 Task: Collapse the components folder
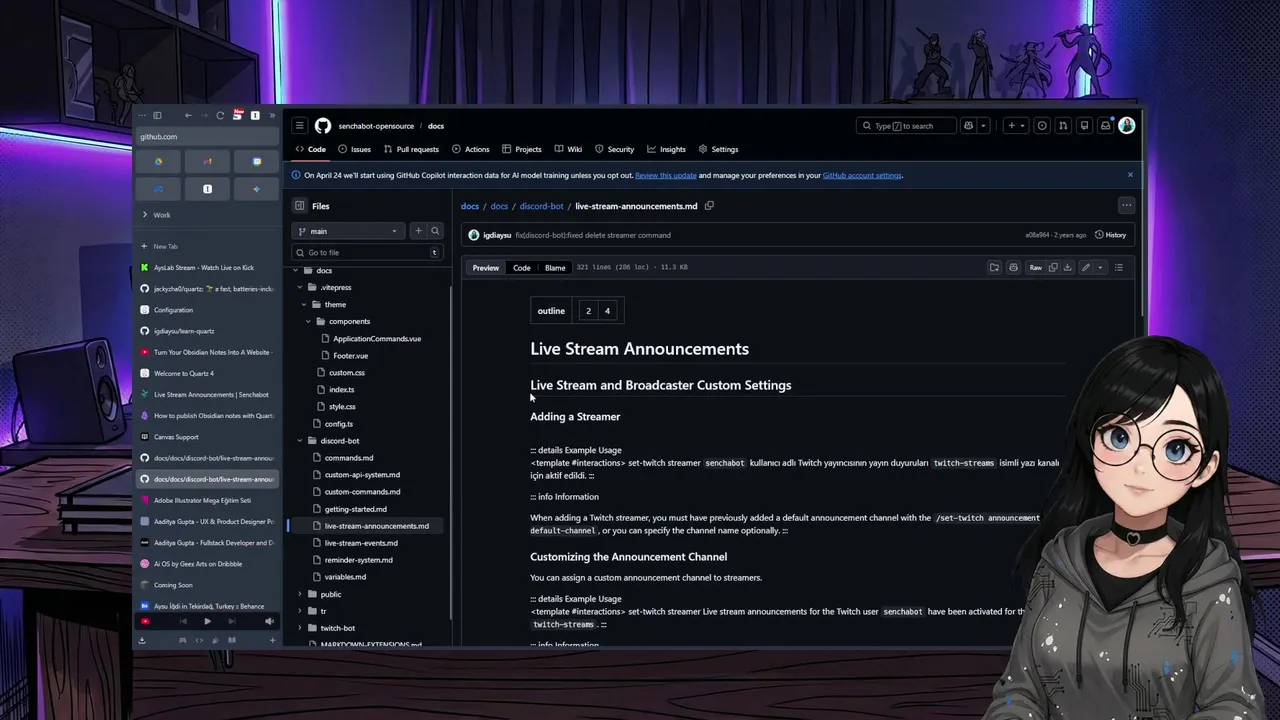point(308,321)
